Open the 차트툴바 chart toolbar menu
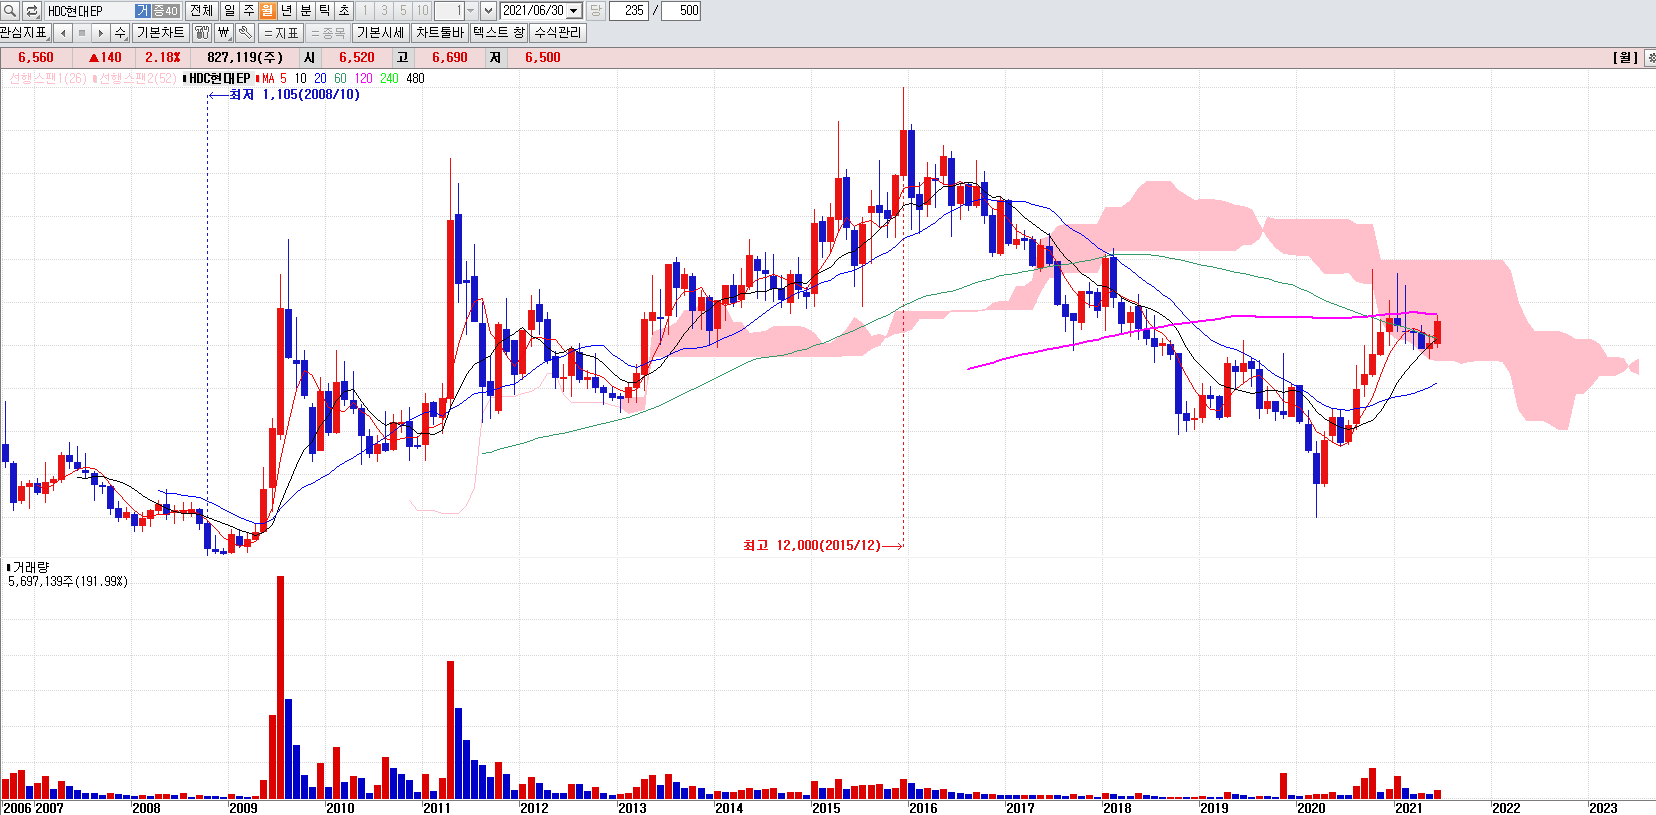 [440, 33]
